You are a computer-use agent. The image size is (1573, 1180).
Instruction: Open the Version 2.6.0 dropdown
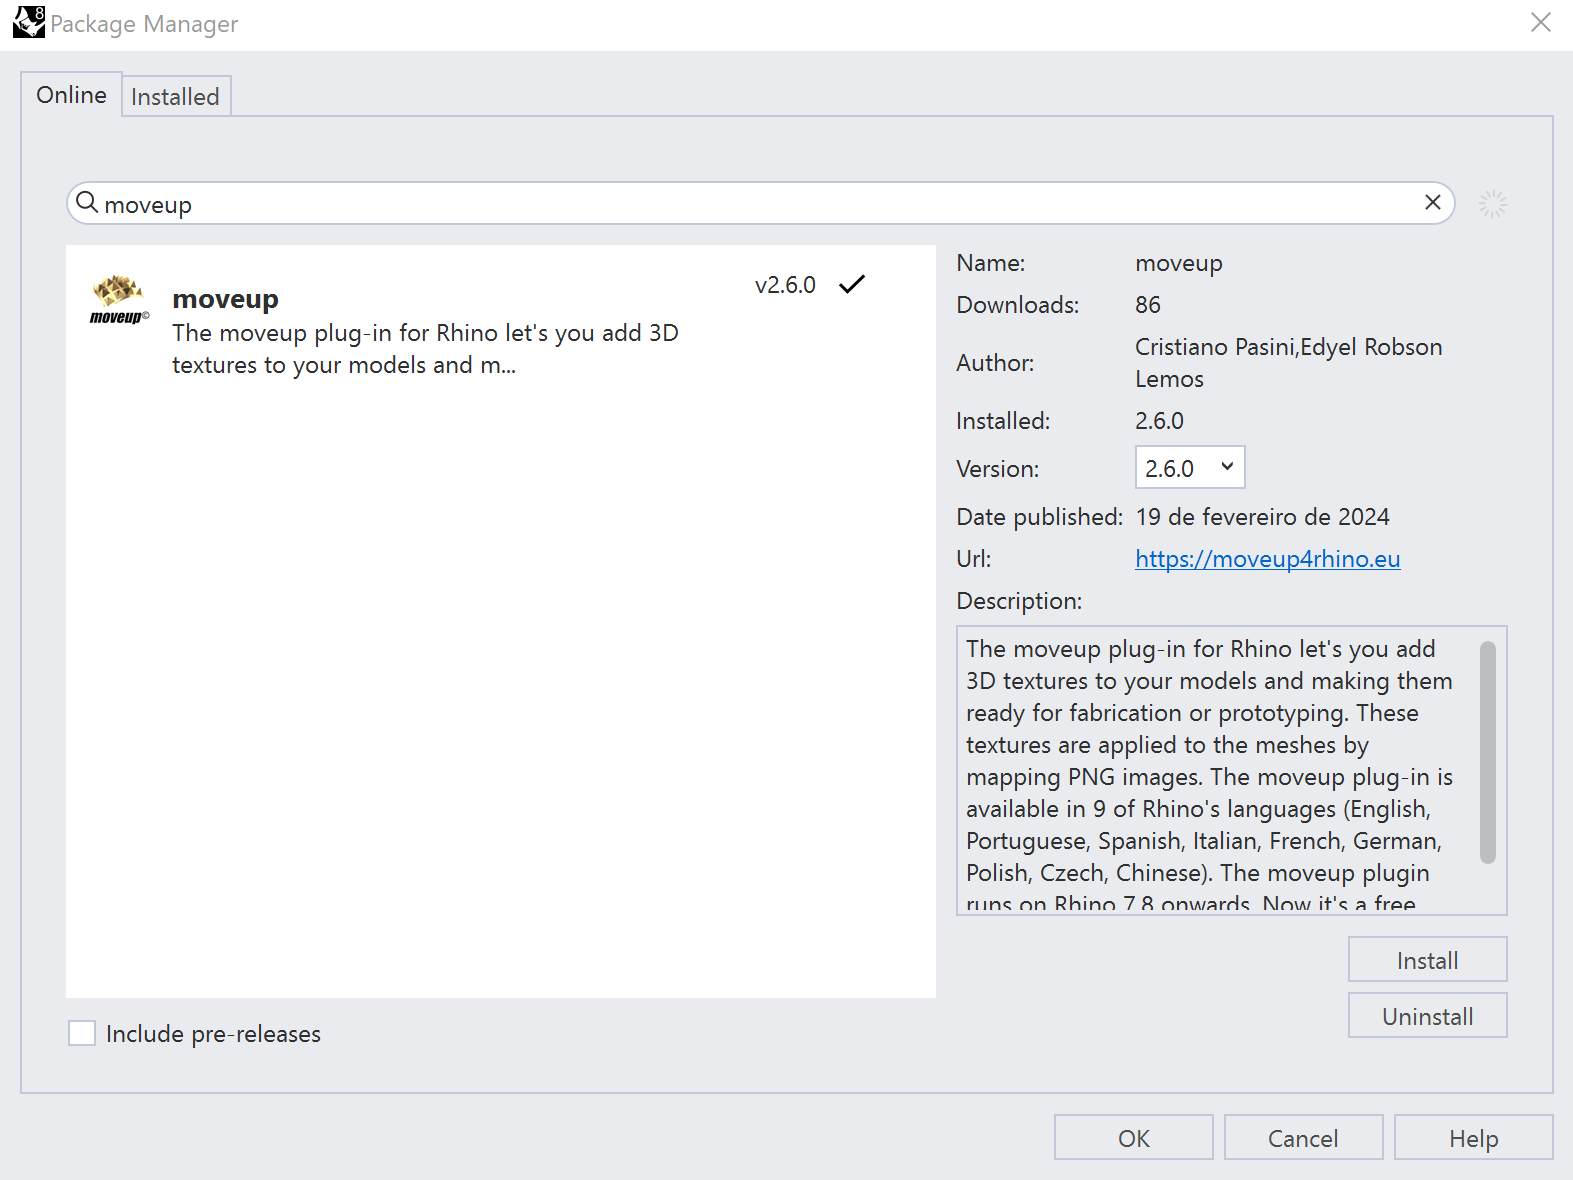pos(1189,468)
